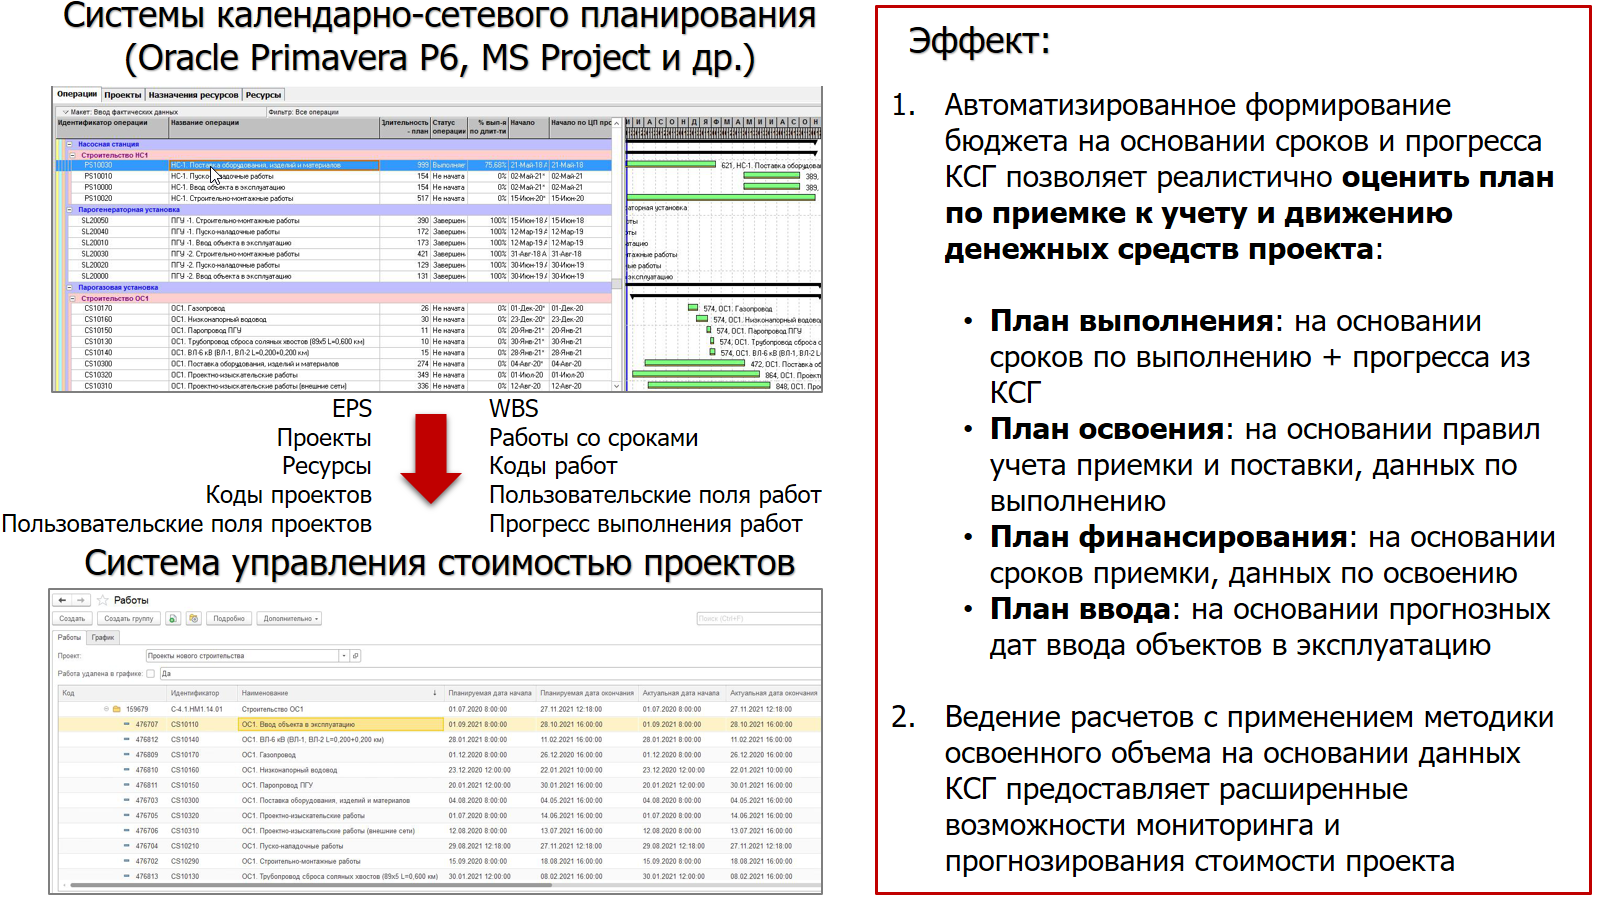Screen dimensions: 1600x900
Task: Open the Назначения ресурсов tab
Action: 194,95
